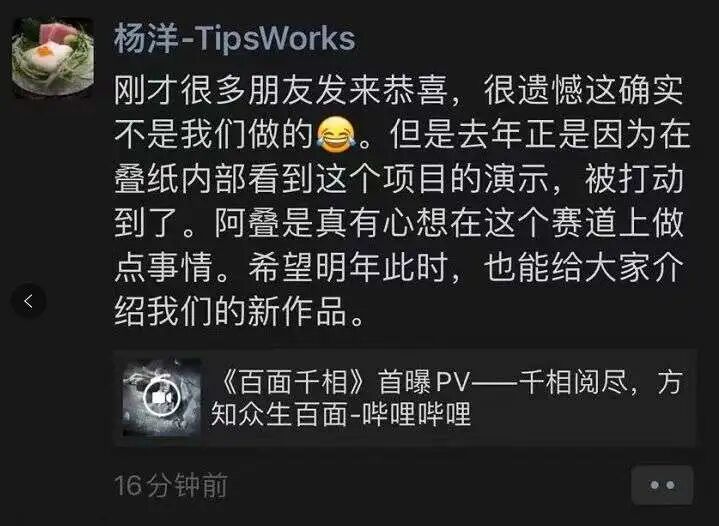Image resolution: width=719 pixels, height=526 pixels.
Task: Click the TipsWorks part of the username
Action: (277, 39)
